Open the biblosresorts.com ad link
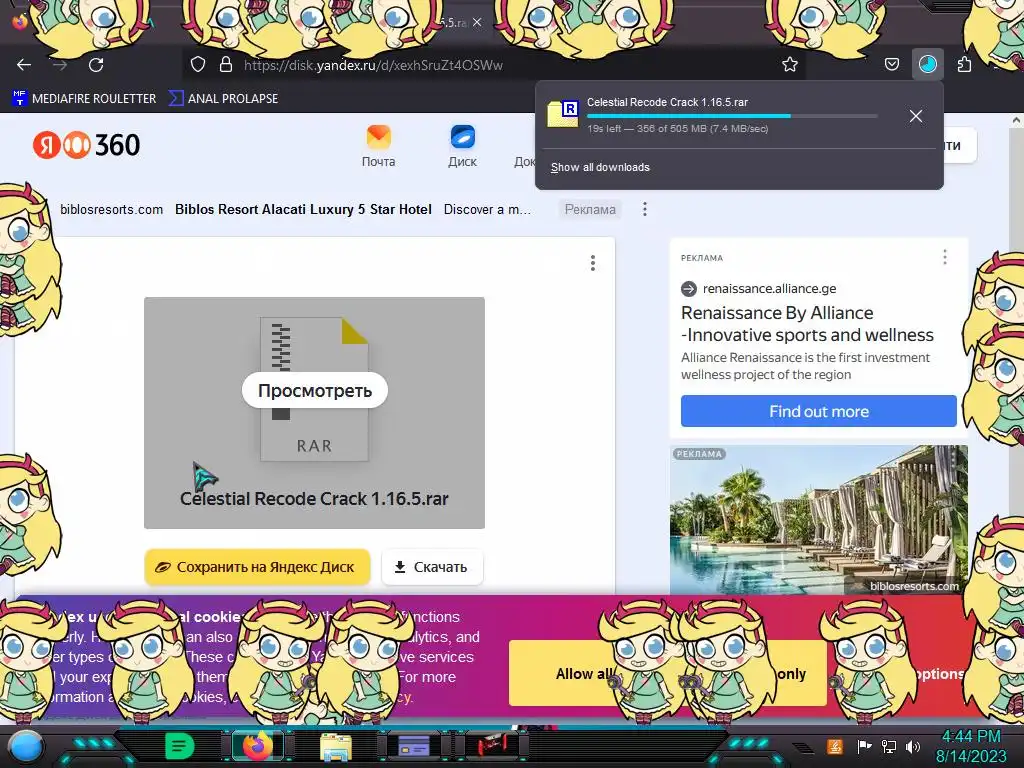 coord(112,210)
